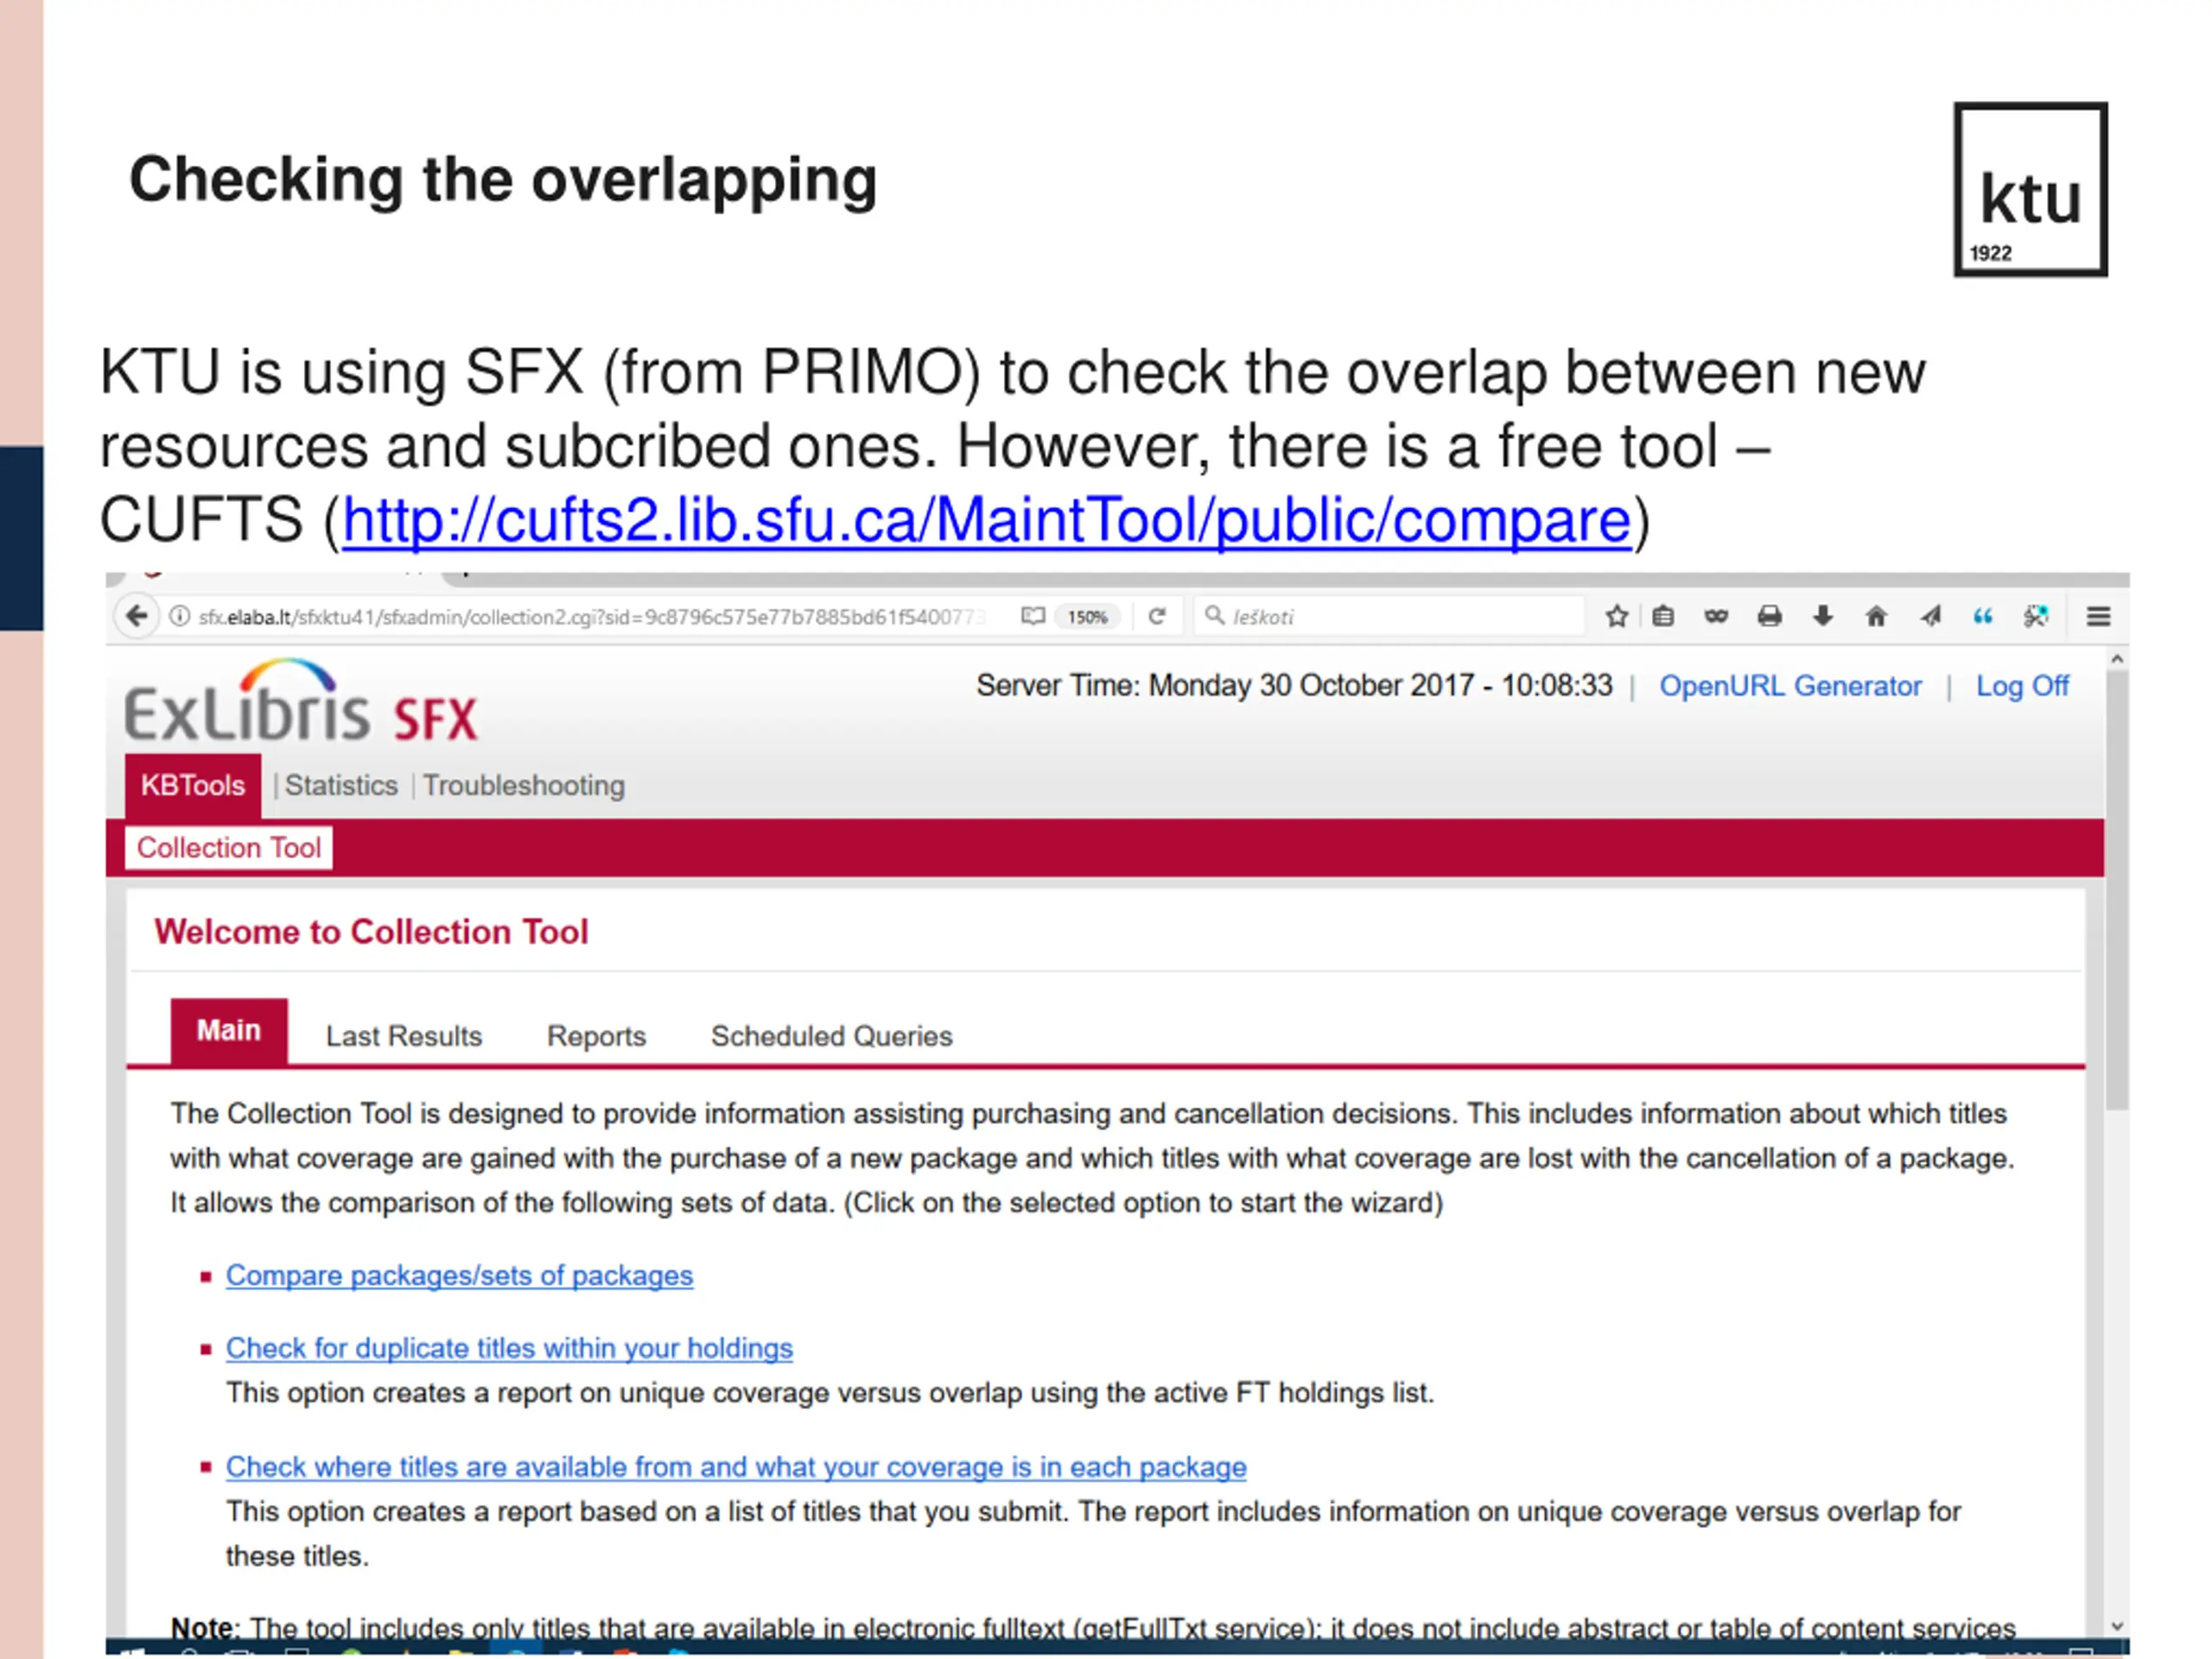Screen dimensions: 2212x1659
Task: Select the Collection Tool submenu item
Action: pos(229,847)
